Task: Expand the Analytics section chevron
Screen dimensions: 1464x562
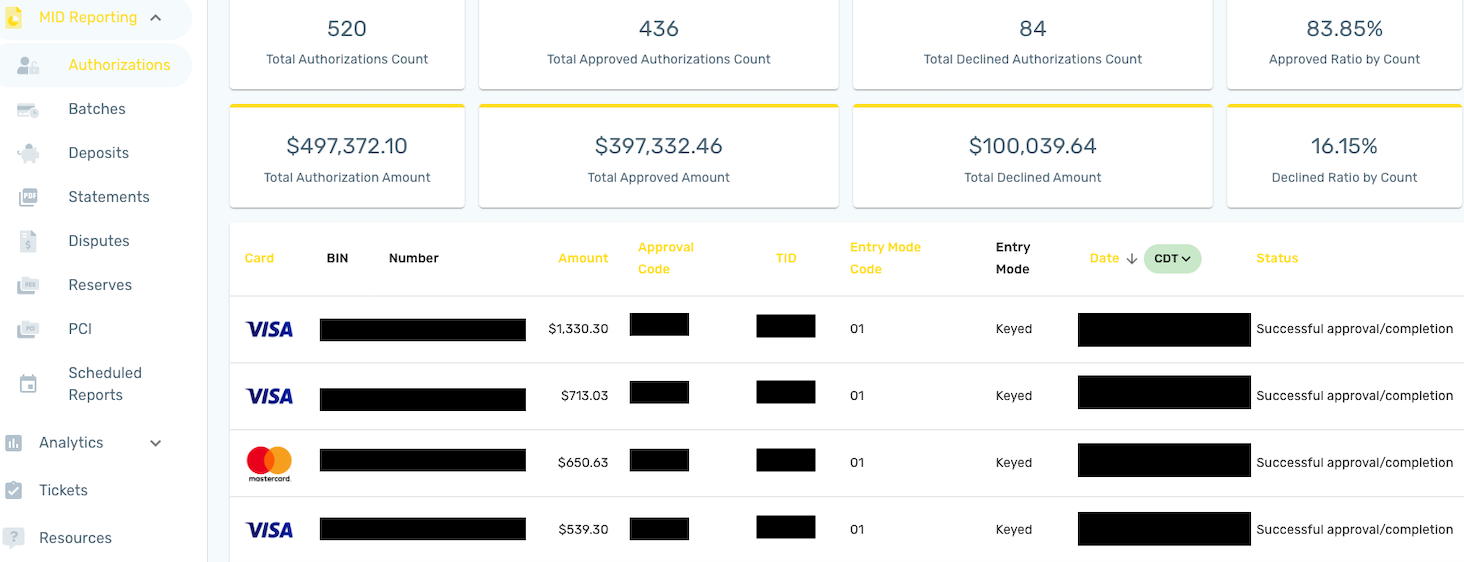Action: (x=155, y=443)
